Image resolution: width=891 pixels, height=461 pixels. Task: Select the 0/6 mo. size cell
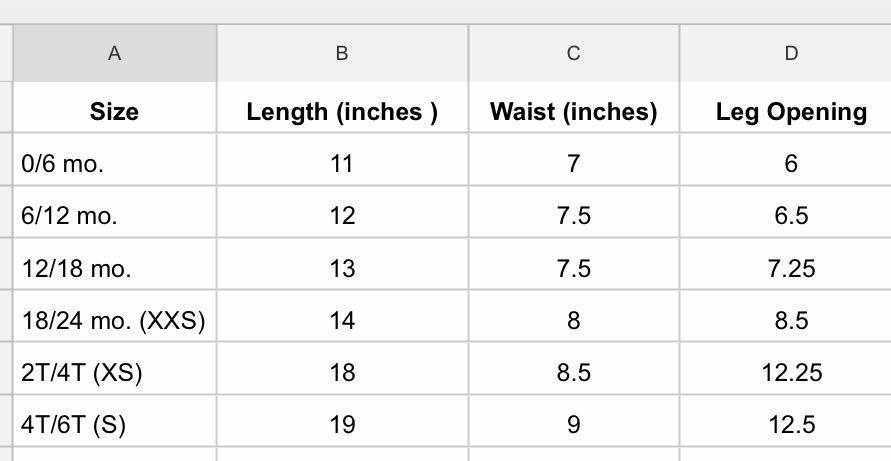pos(114,164)
